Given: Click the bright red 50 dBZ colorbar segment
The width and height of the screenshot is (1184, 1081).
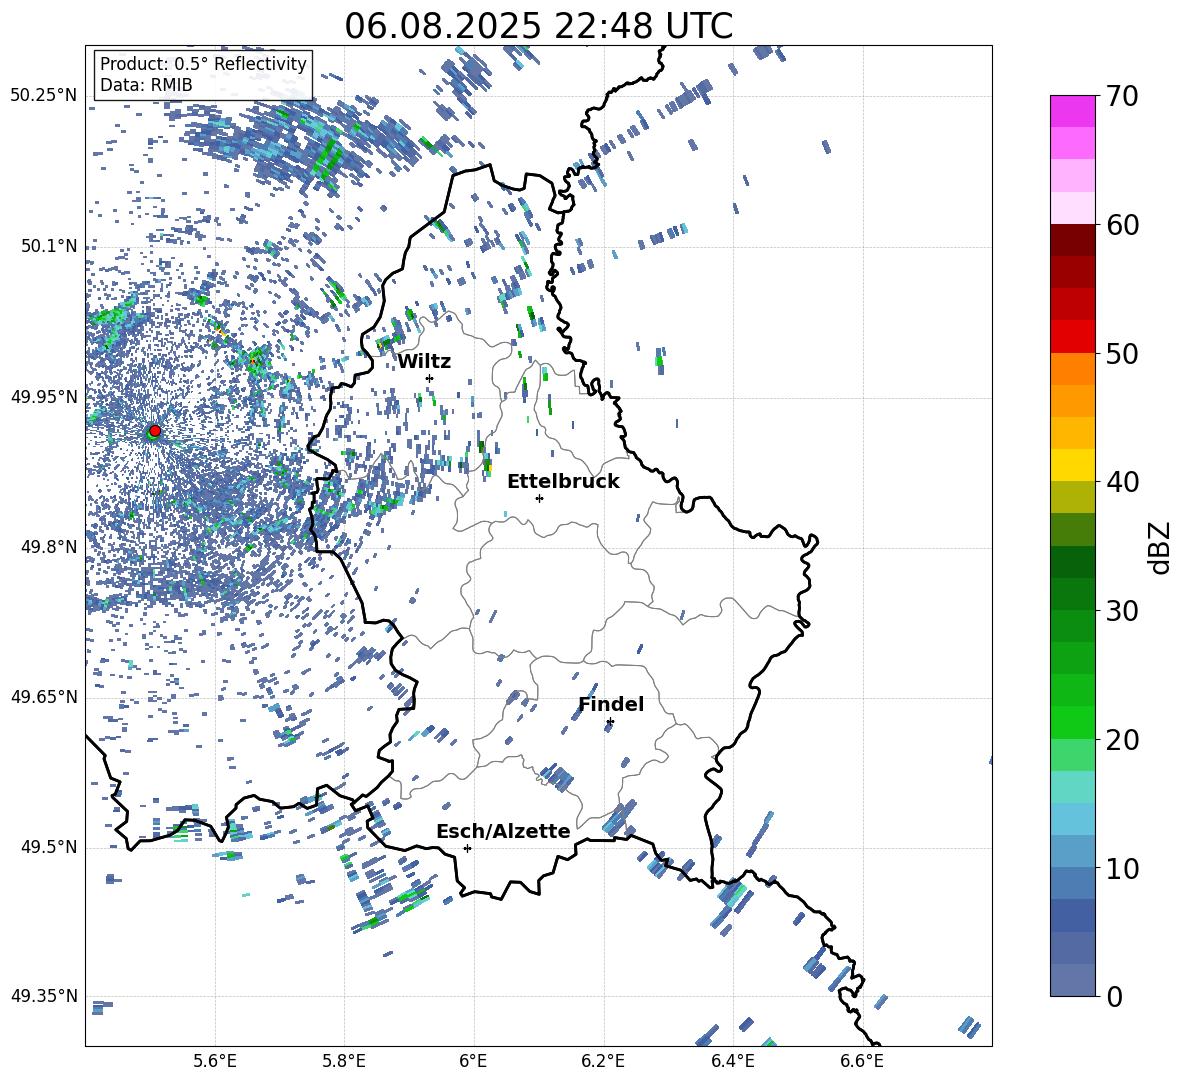Looking at the screenshot, I should [x=1073, y=337].
